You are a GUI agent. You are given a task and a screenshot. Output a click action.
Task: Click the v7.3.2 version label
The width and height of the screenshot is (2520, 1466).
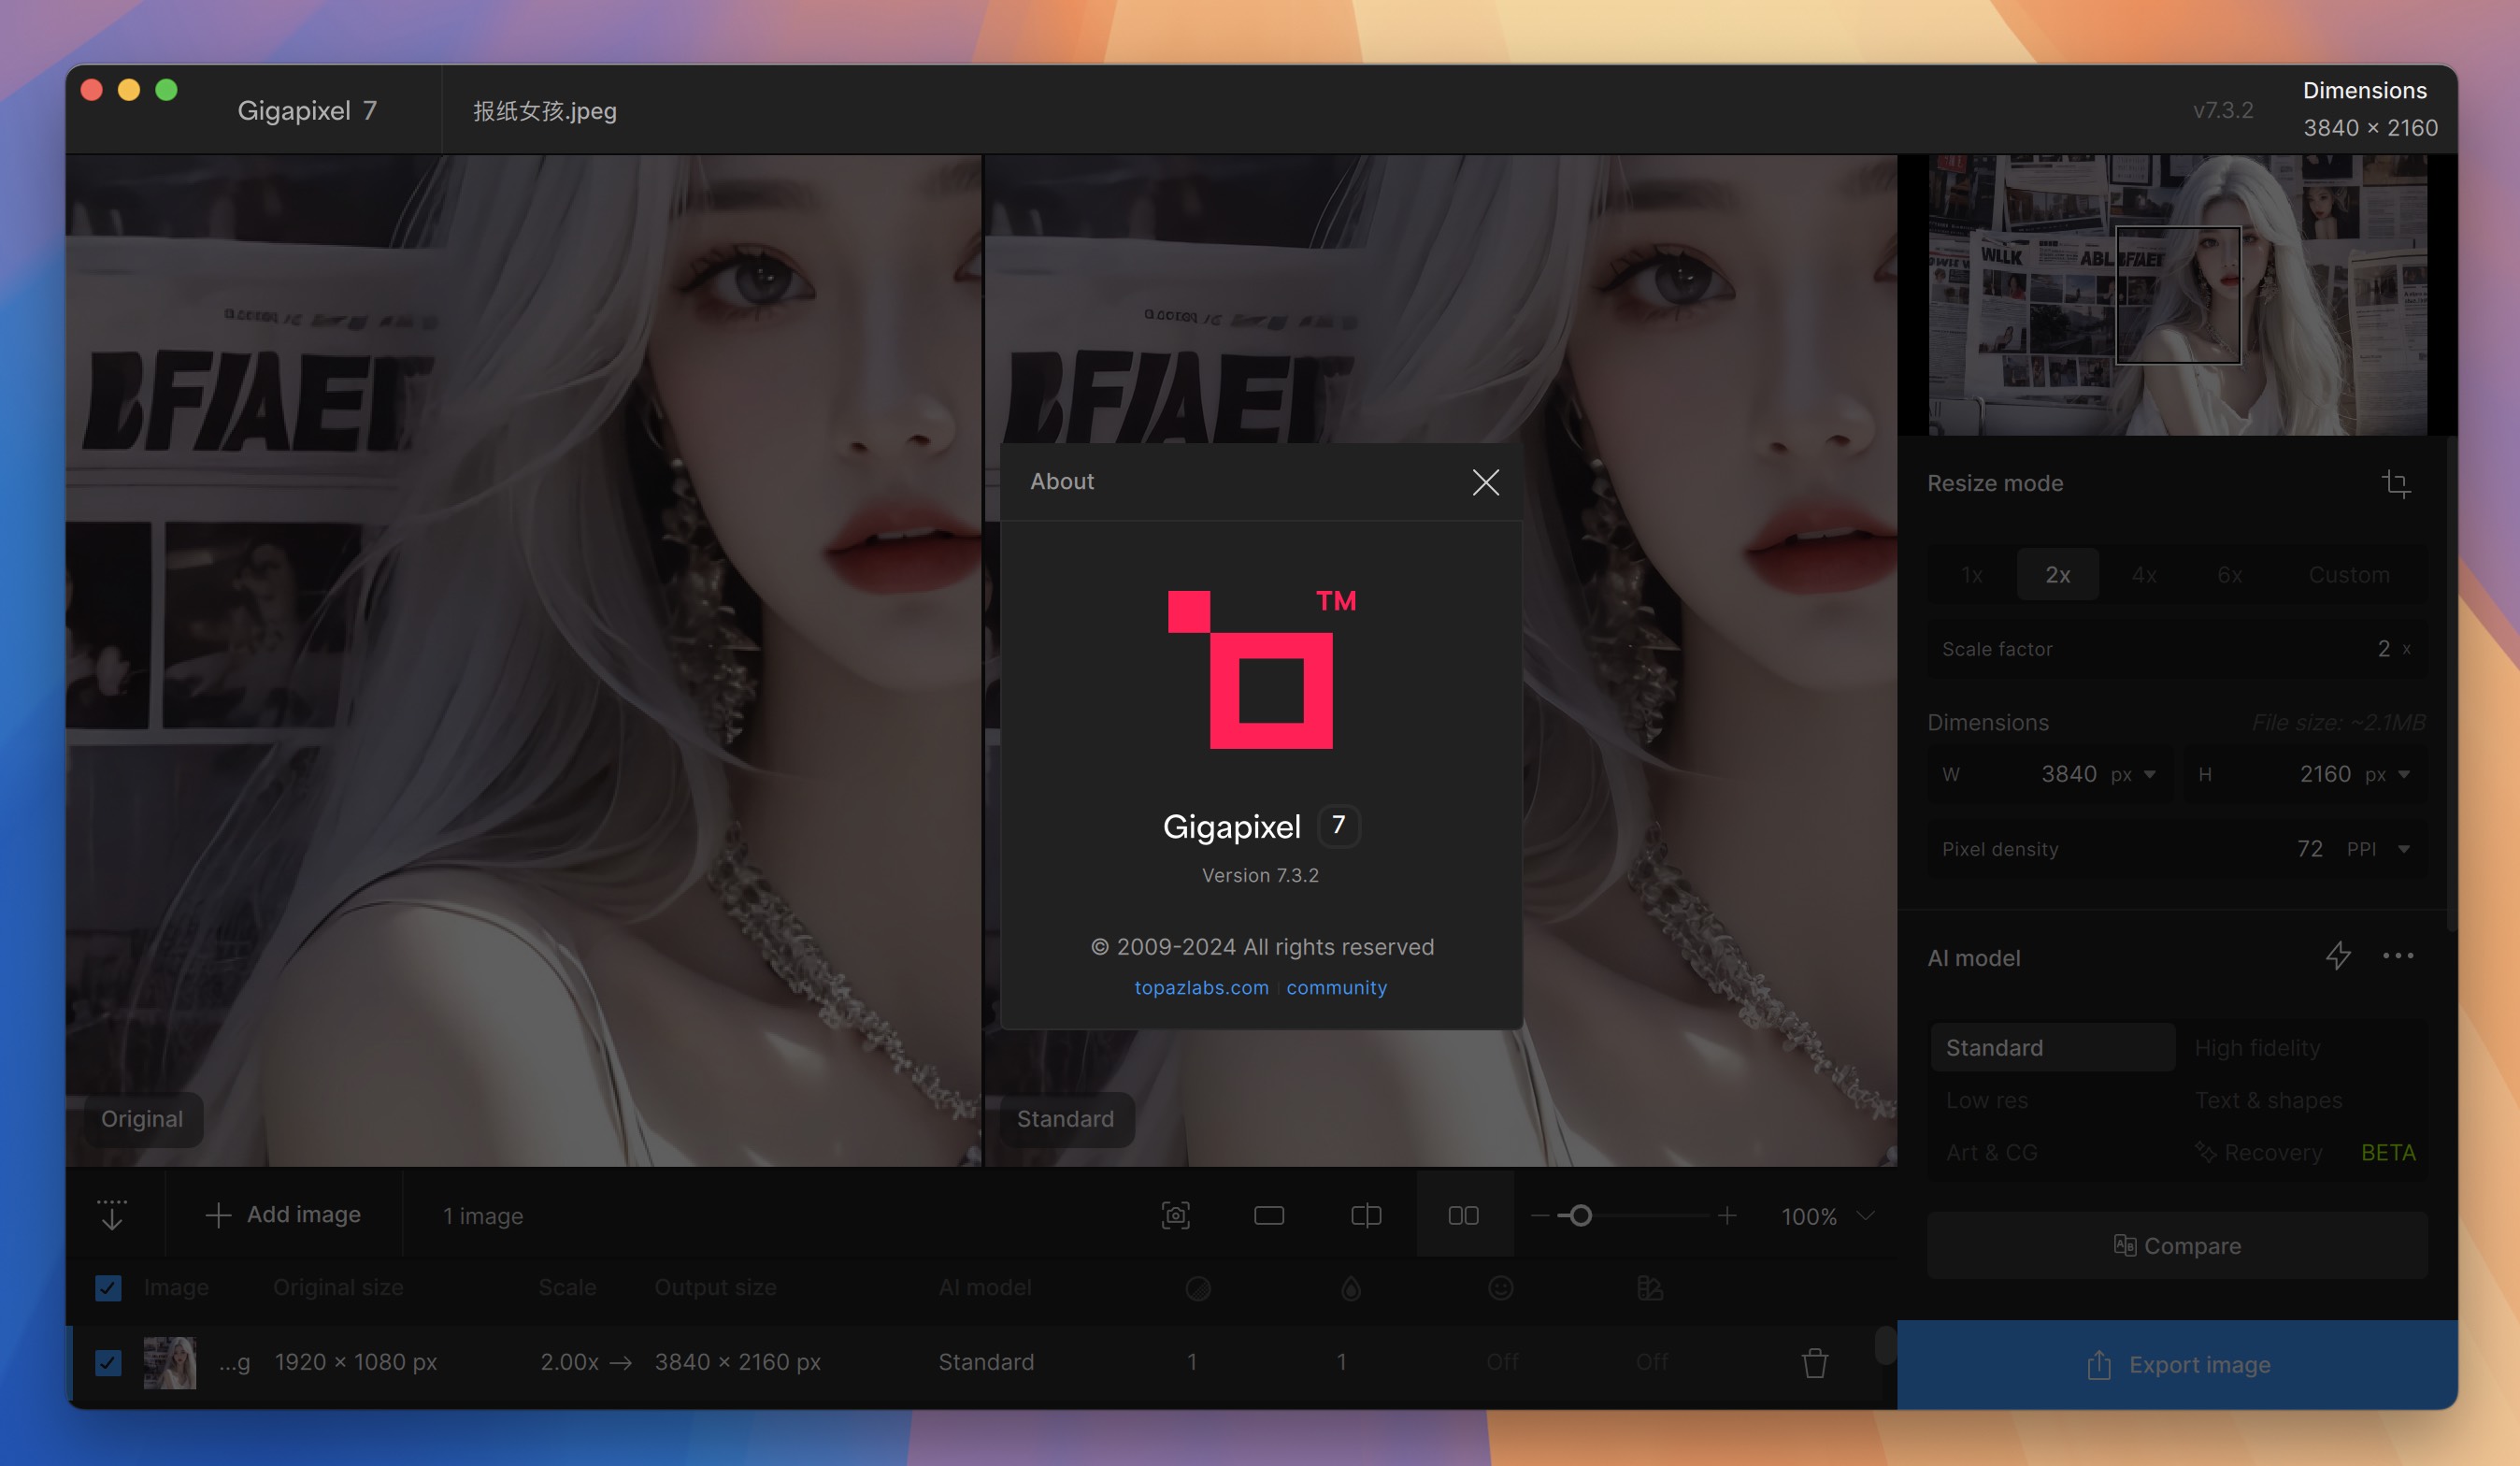click(x=2223, y=110)
